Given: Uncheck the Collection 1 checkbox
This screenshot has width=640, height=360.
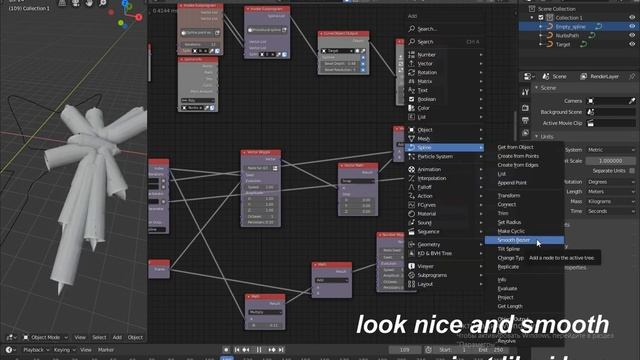Looking at the screenshot, I should [541, 18].
